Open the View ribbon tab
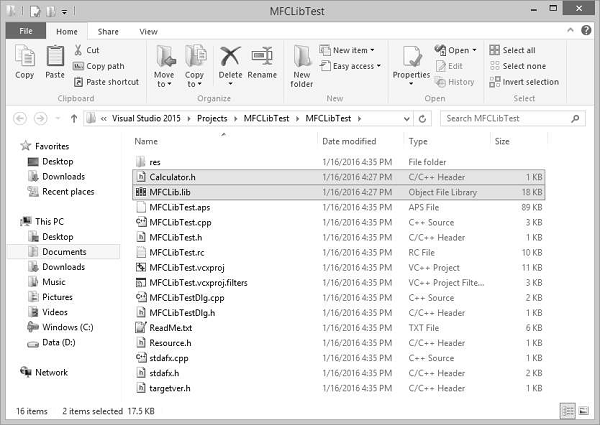Viewport: 600px width, 425px height. 148,32
